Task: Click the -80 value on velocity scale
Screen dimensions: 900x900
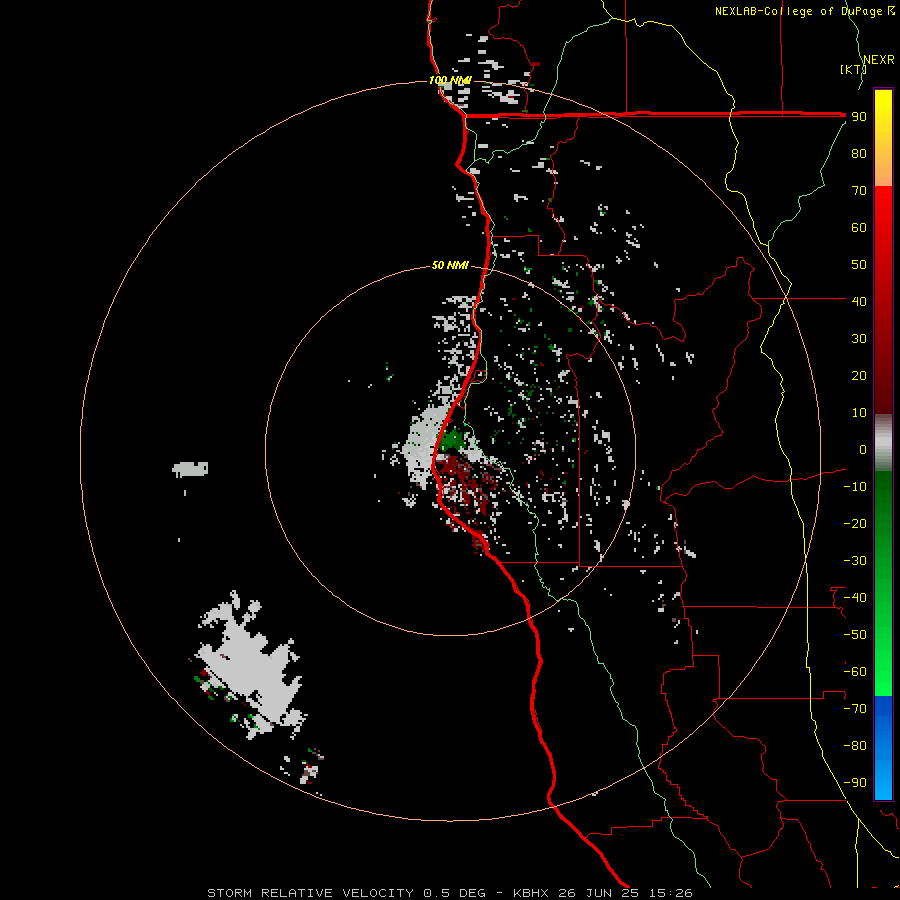Action: [855, 746]
